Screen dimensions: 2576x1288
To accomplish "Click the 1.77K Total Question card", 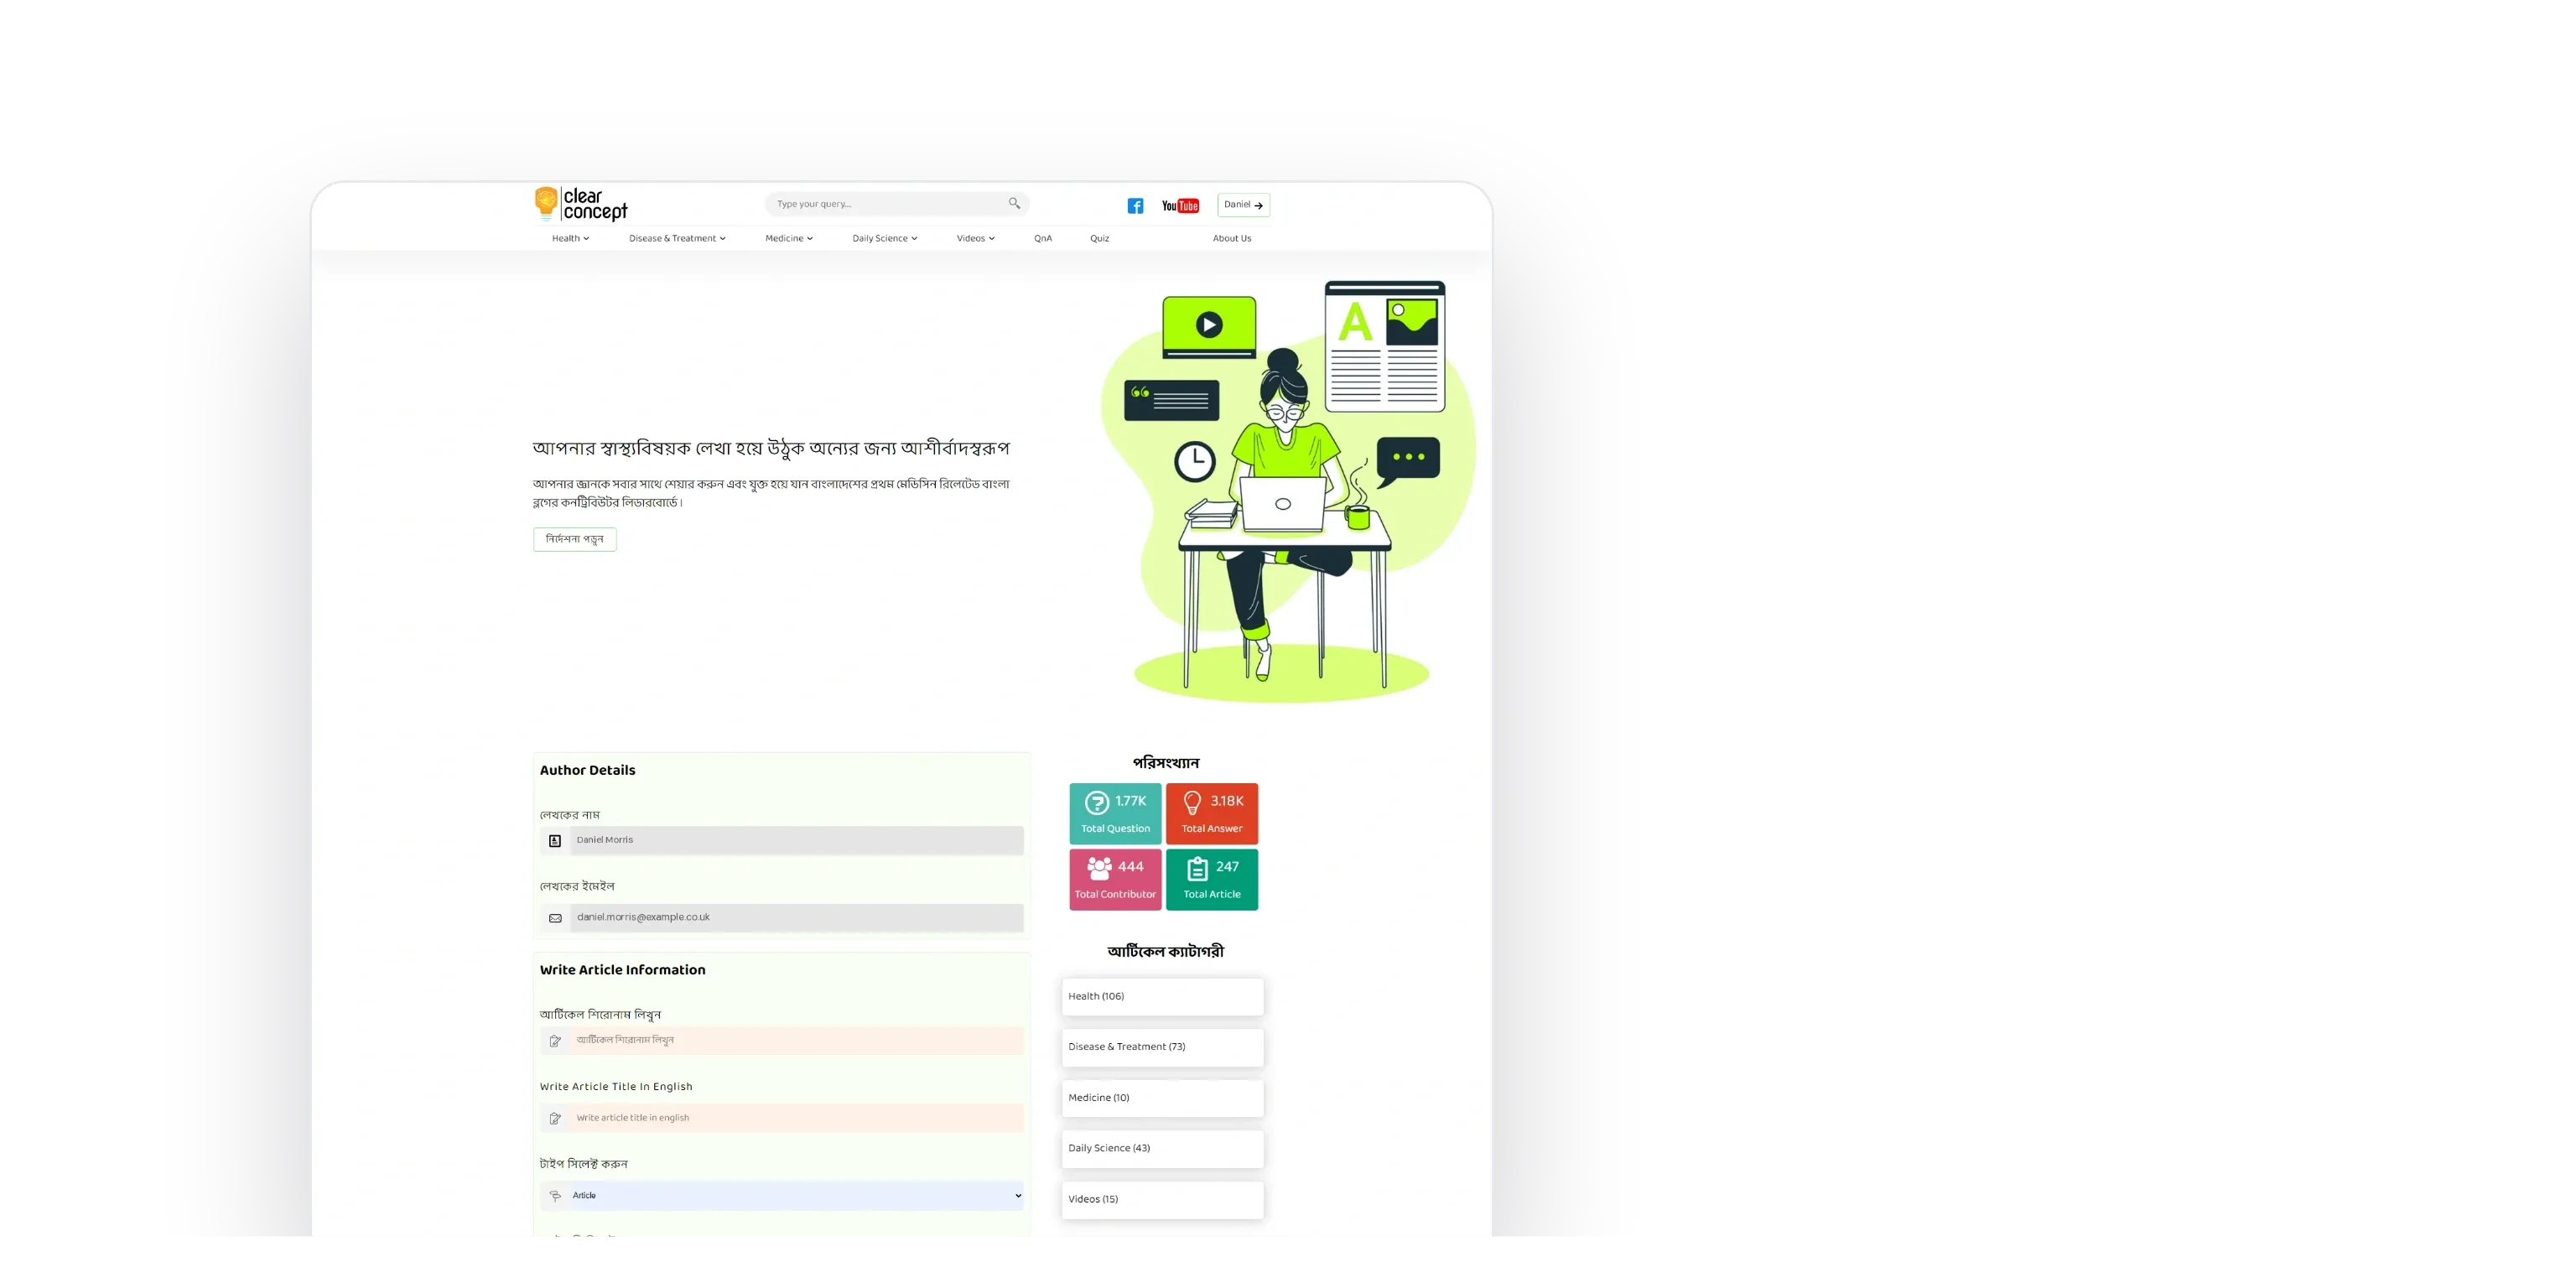I will (x=1115, y=814).
